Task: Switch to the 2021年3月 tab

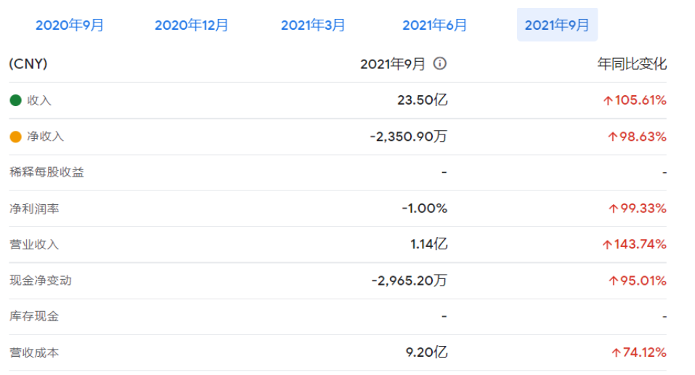Action: point(313,25)
